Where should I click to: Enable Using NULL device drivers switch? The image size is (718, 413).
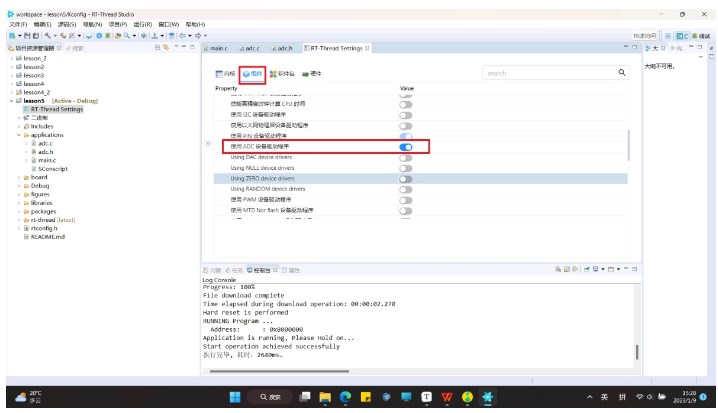point(406,168)
